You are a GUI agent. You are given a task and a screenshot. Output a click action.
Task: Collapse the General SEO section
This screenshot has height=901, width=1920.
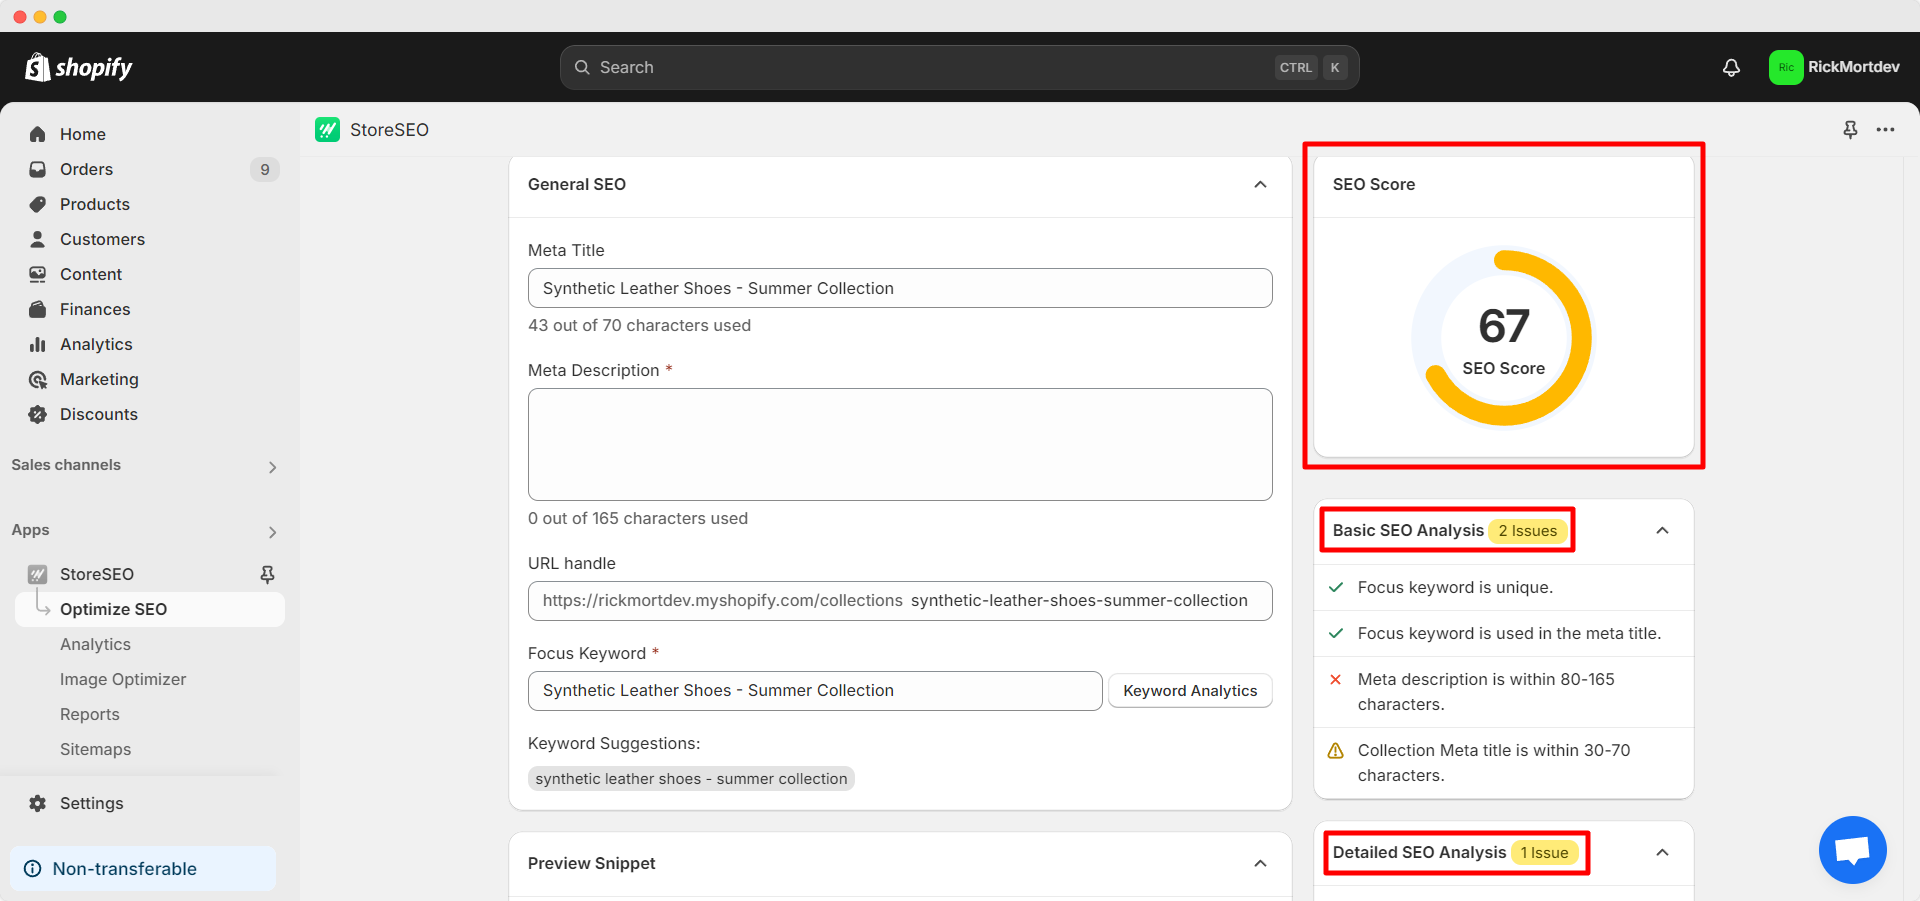1260,184
